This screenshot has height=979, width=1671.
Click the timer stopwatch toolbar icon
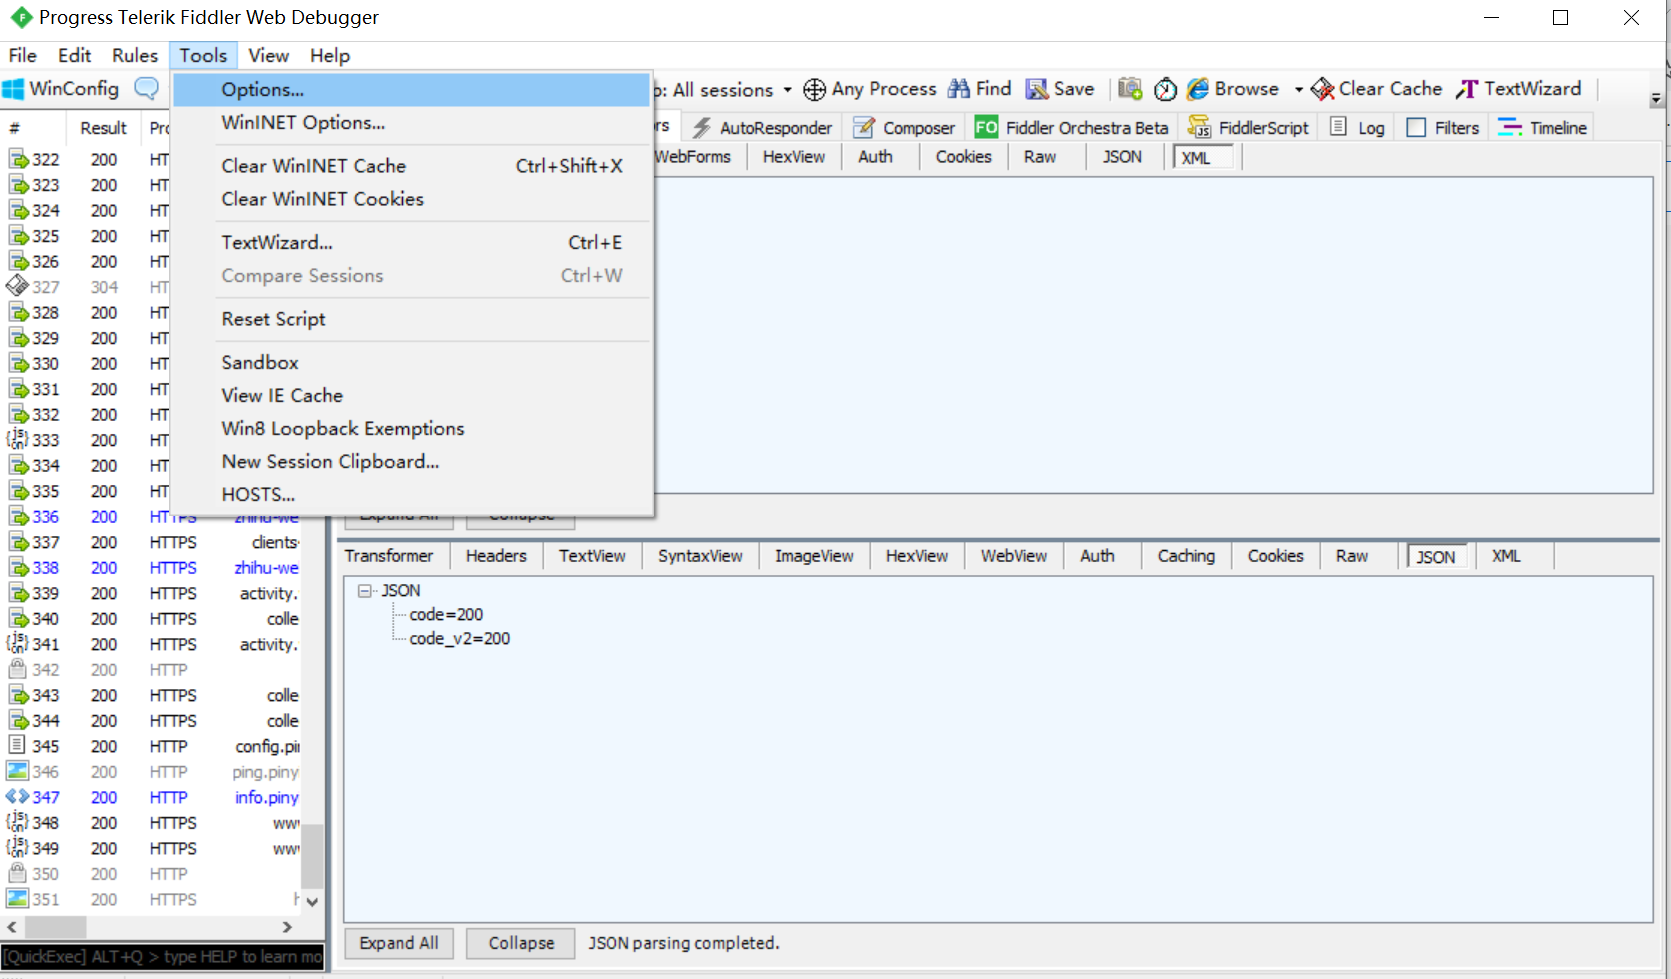(1165, 90)
